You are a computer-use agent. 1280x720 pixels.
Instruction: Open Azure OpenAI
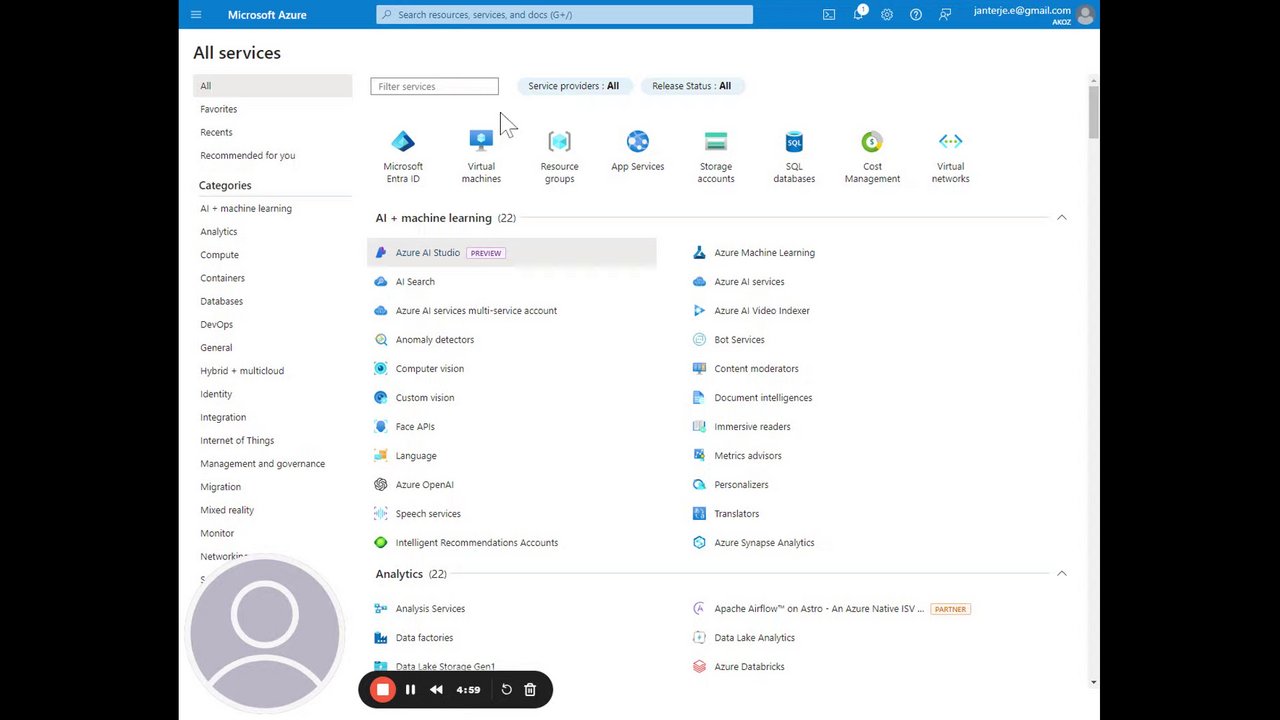(424, 485)
